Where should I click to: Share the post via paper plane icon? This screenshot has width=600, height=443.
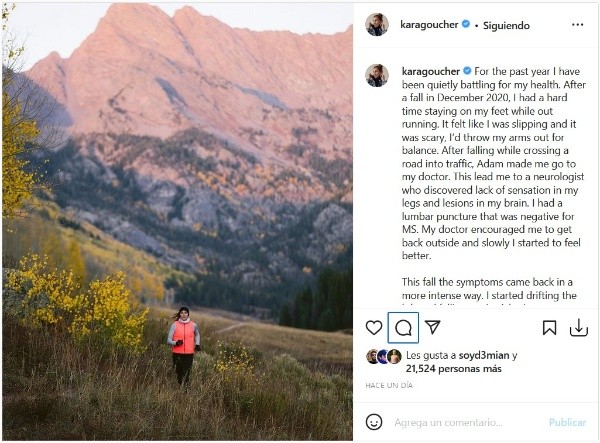pyautogui.click(x=433, y=328)
